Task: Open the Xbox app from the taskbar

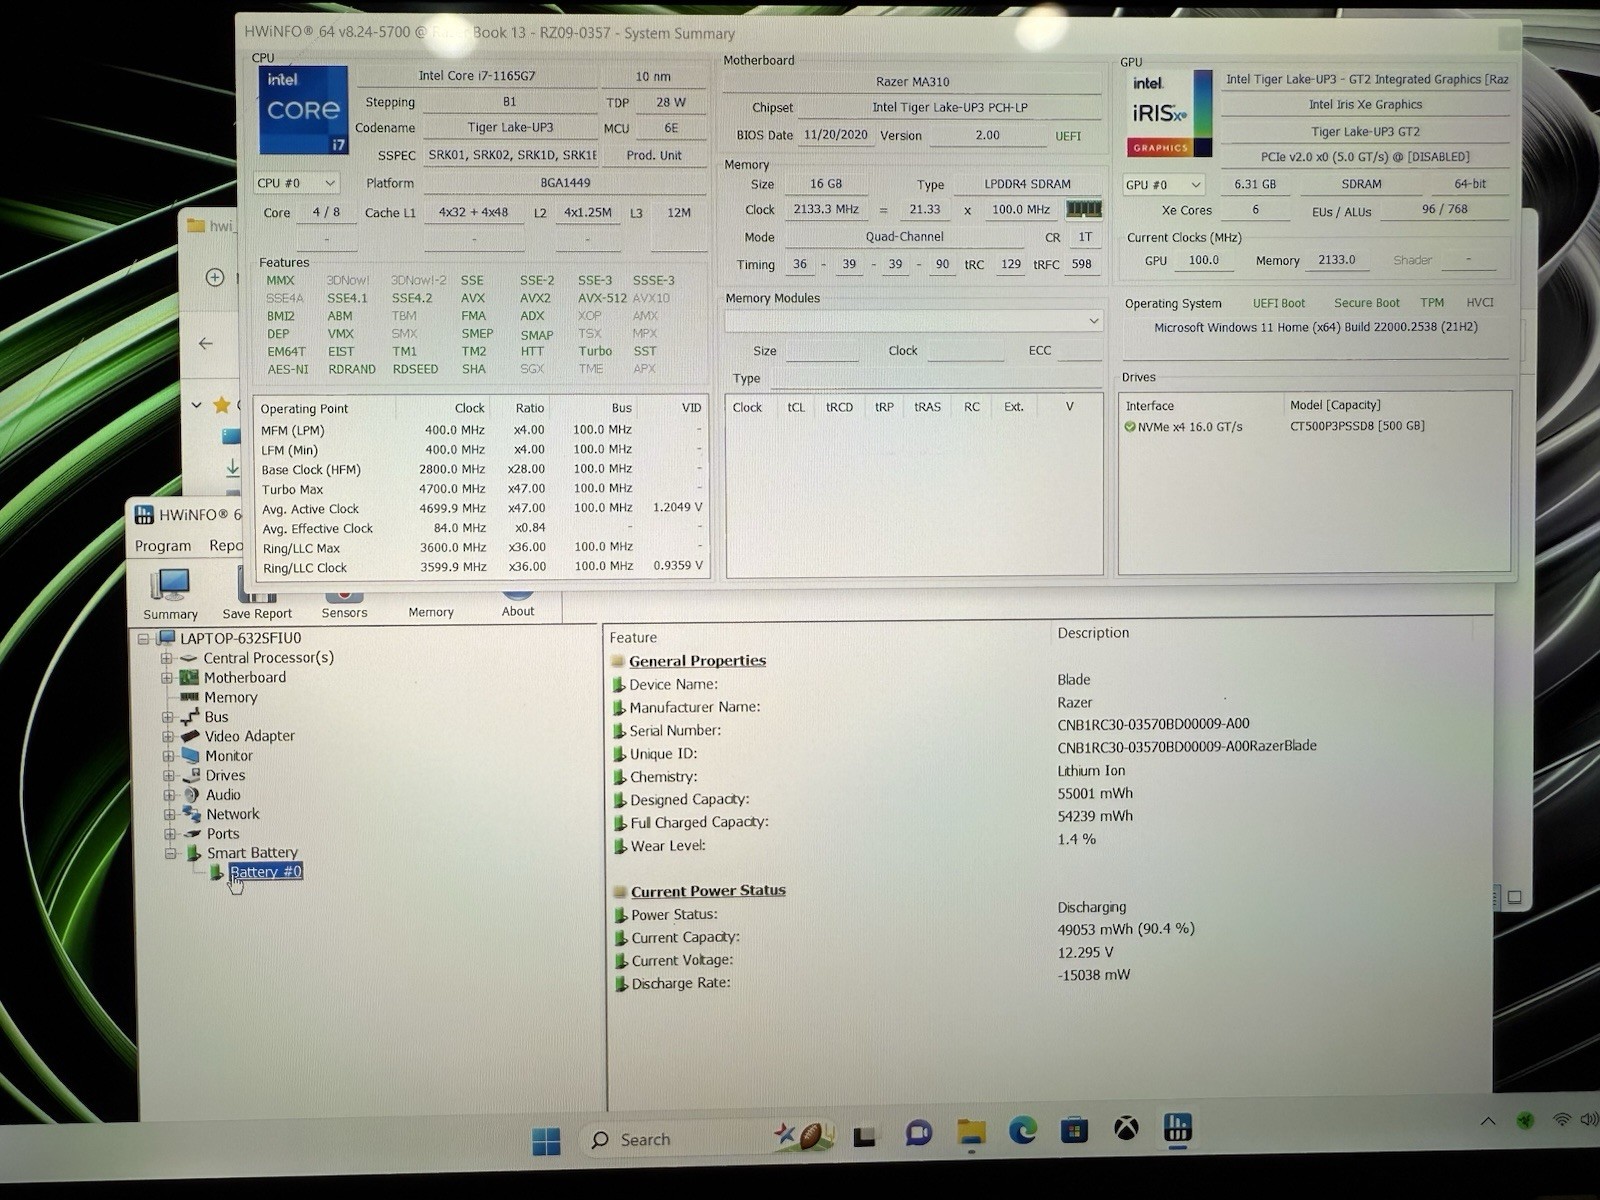Action: click(x=1126, y=1129)
